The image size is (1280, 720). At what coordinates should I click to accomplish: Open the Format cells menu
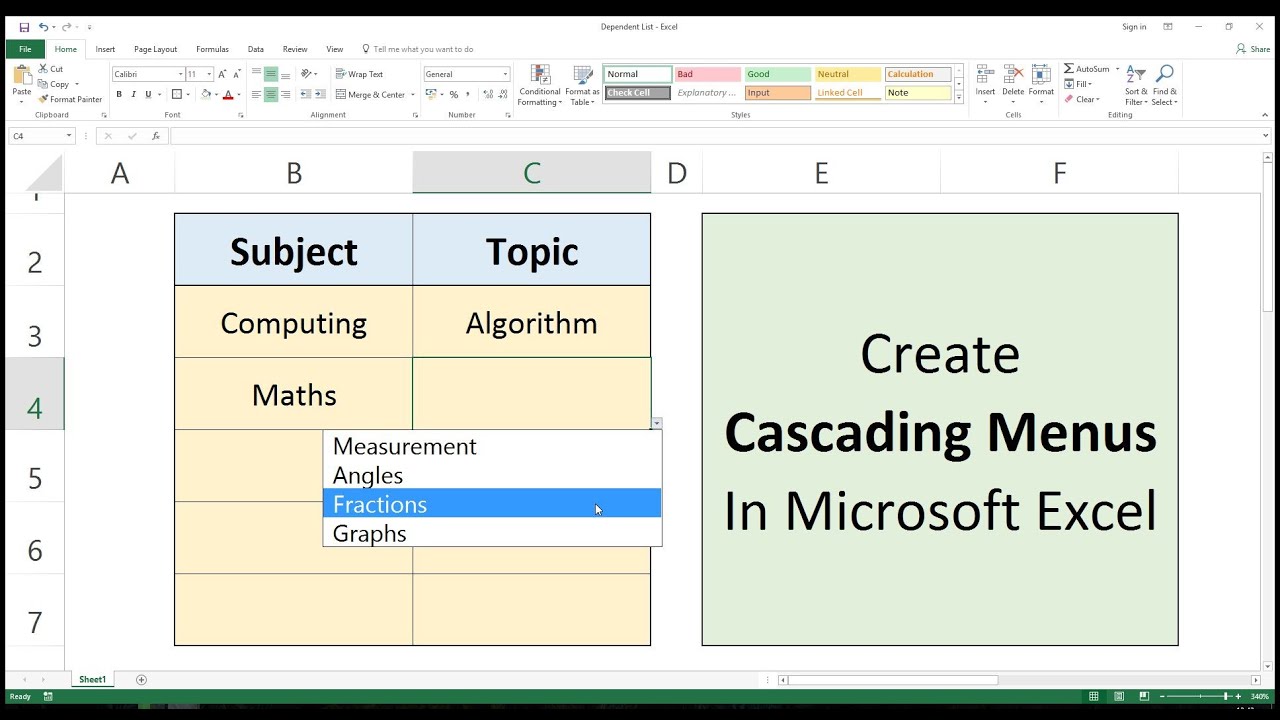coord(1041,85)
